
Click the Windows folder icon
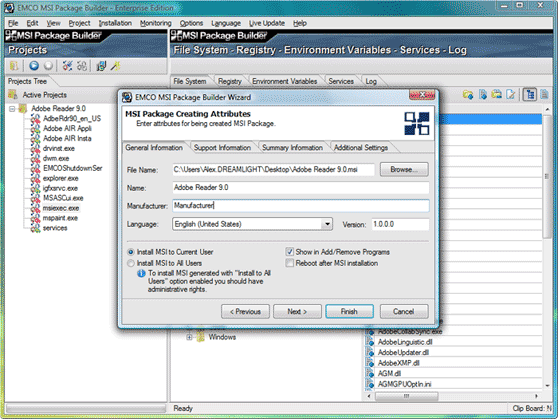(201, 337)
